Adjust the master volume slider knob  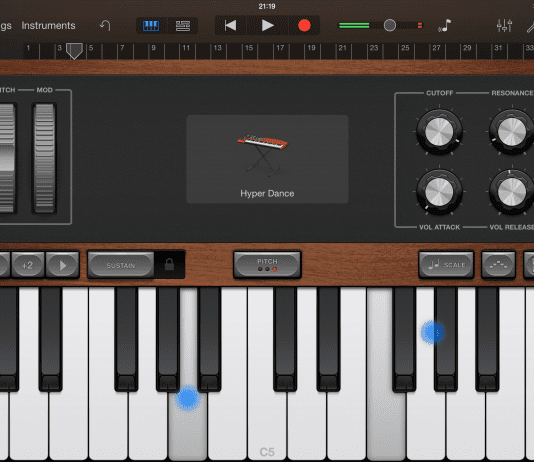pos(390,25)
